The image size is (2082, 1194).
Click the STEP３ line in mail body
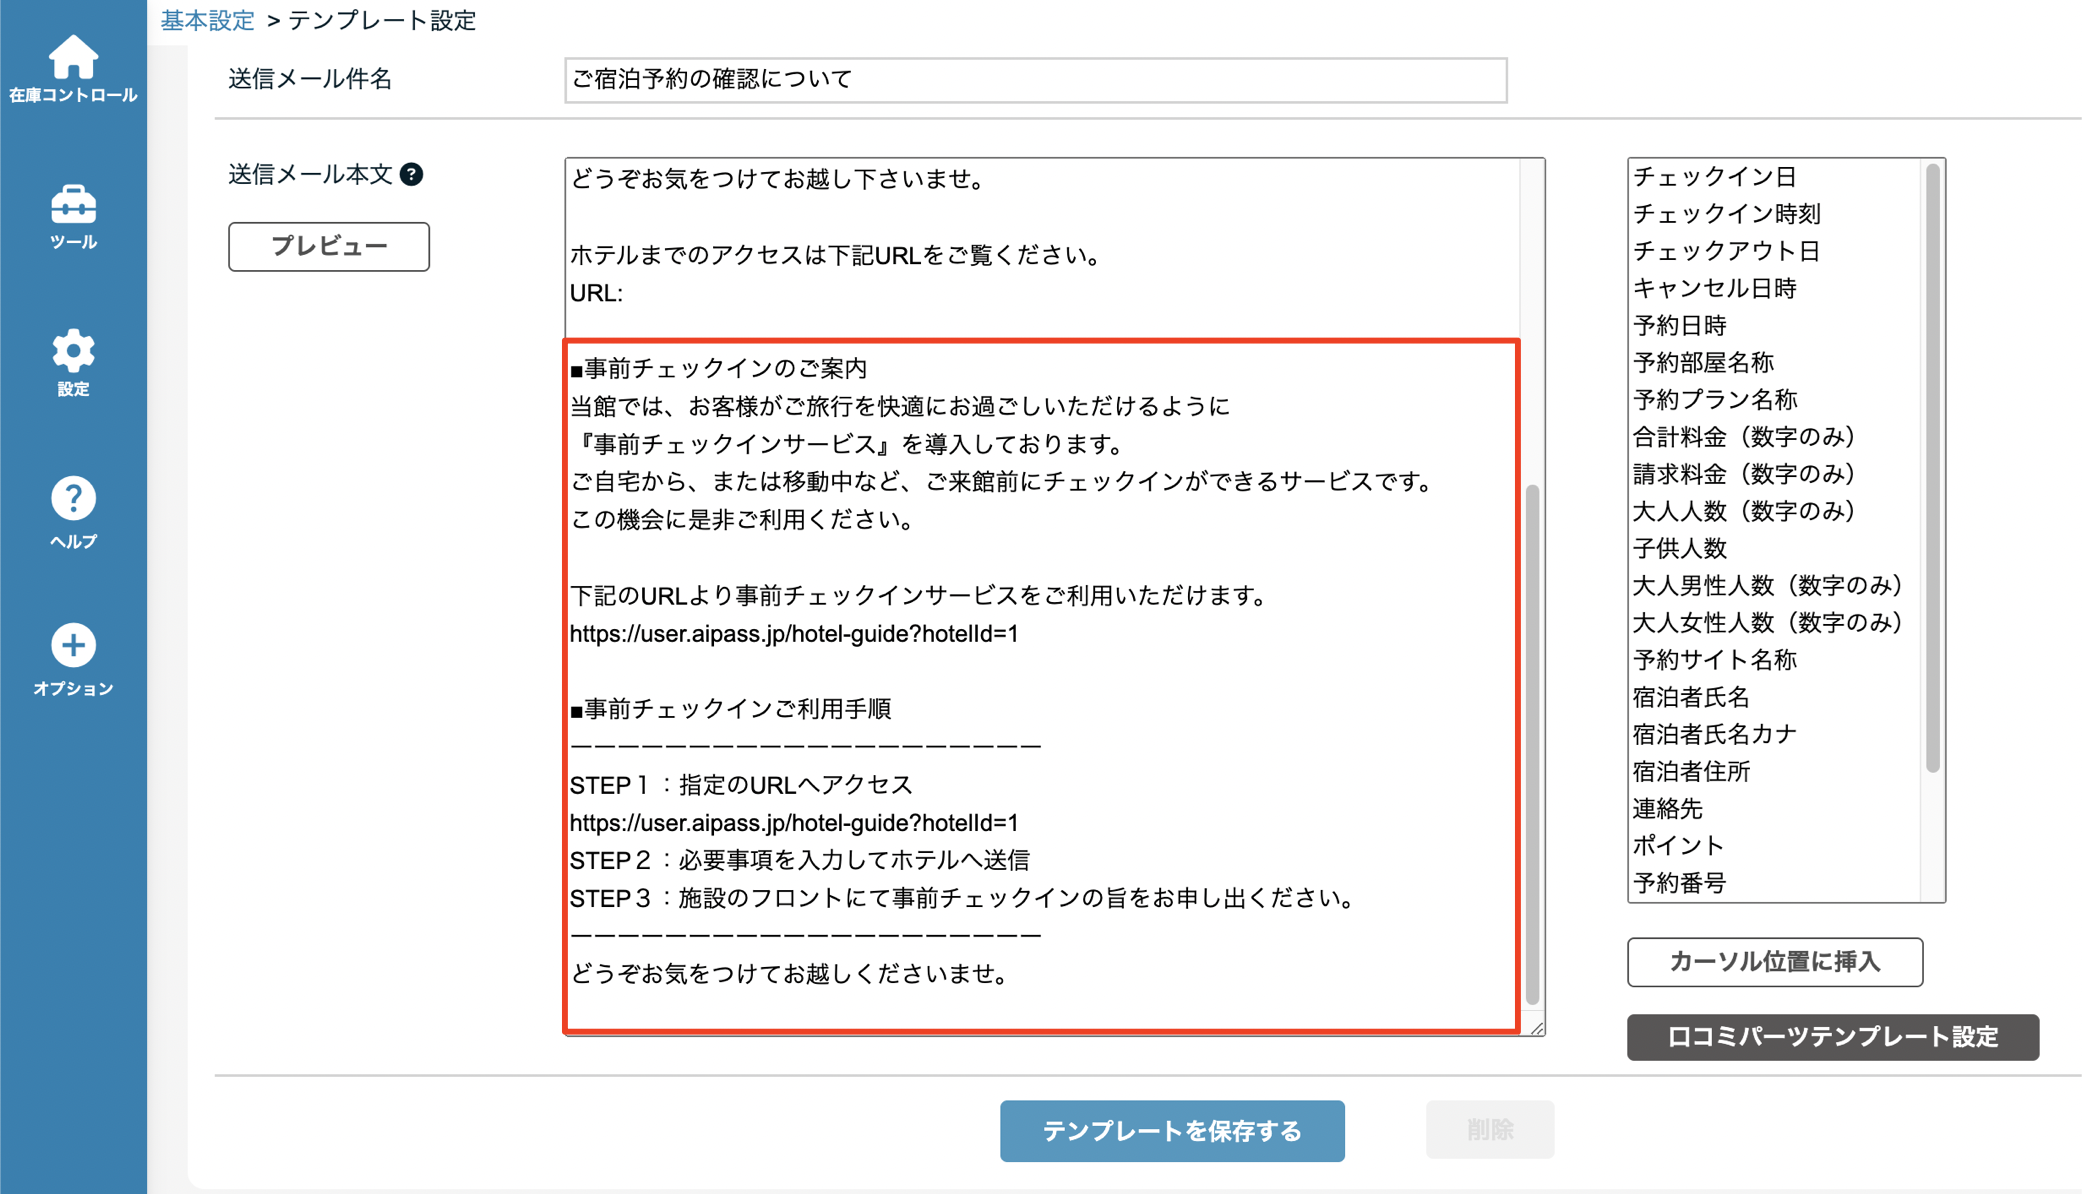(x=961, y=898)
